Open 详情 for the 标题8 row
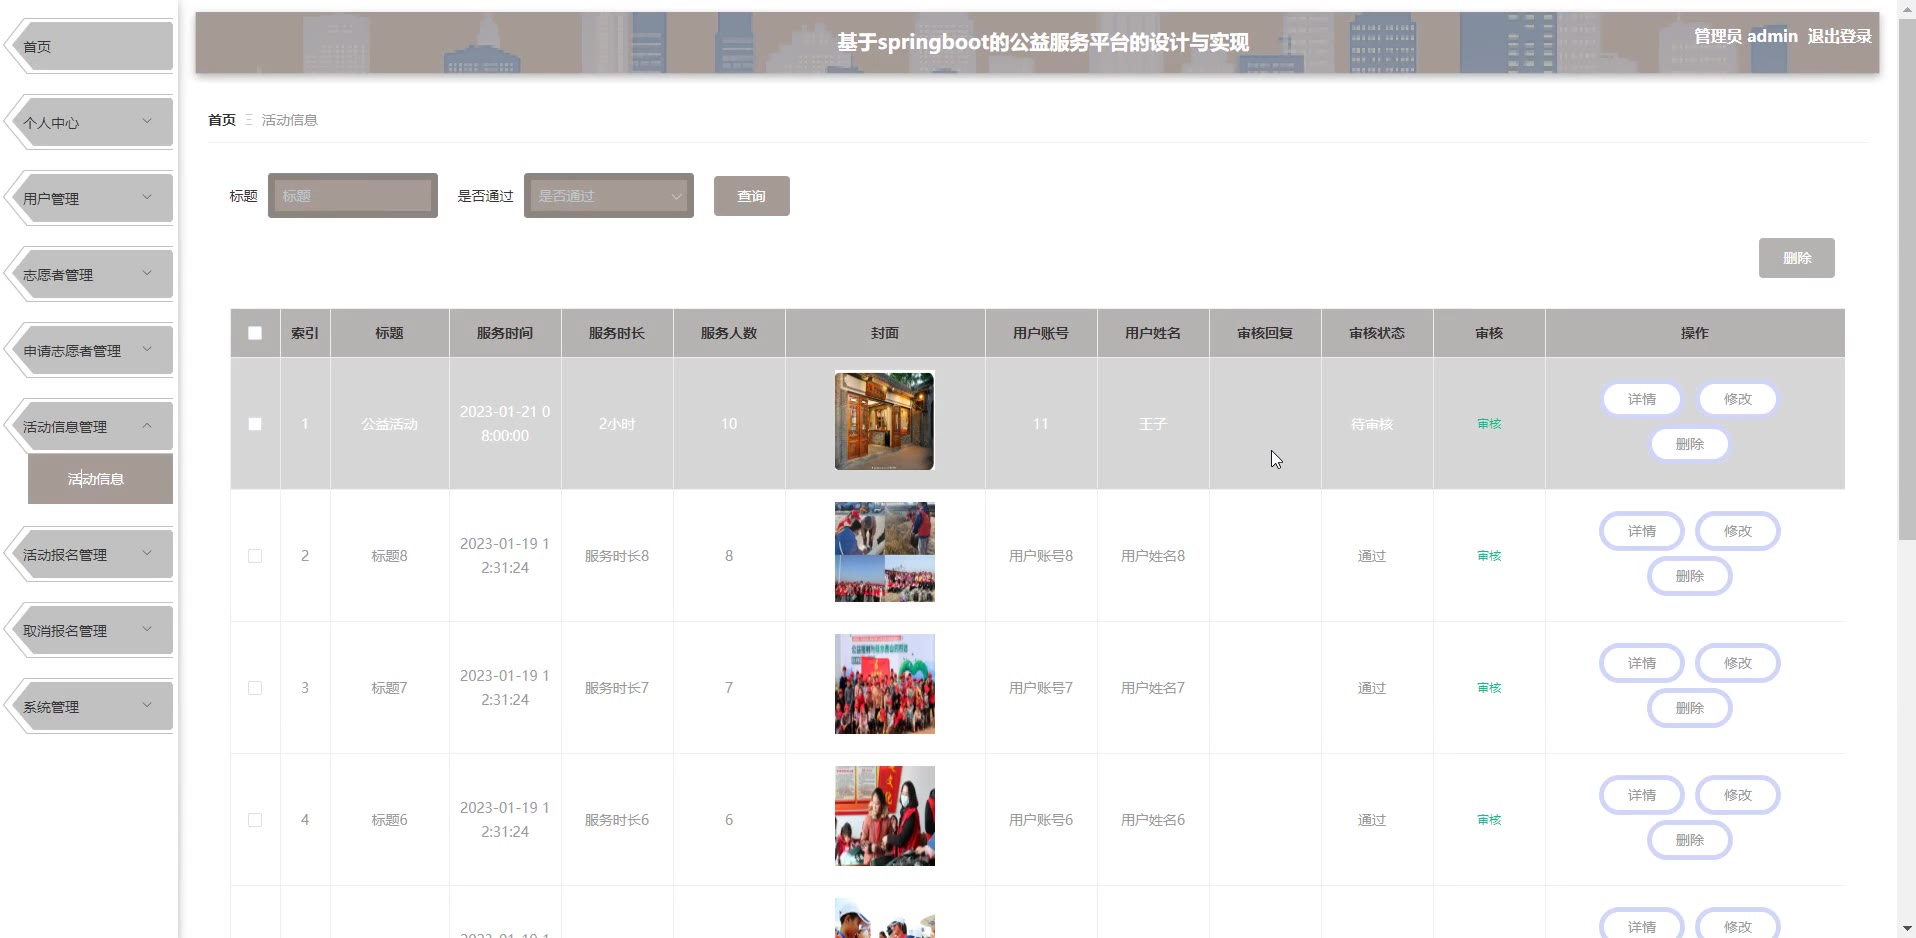 point(1642,531)
